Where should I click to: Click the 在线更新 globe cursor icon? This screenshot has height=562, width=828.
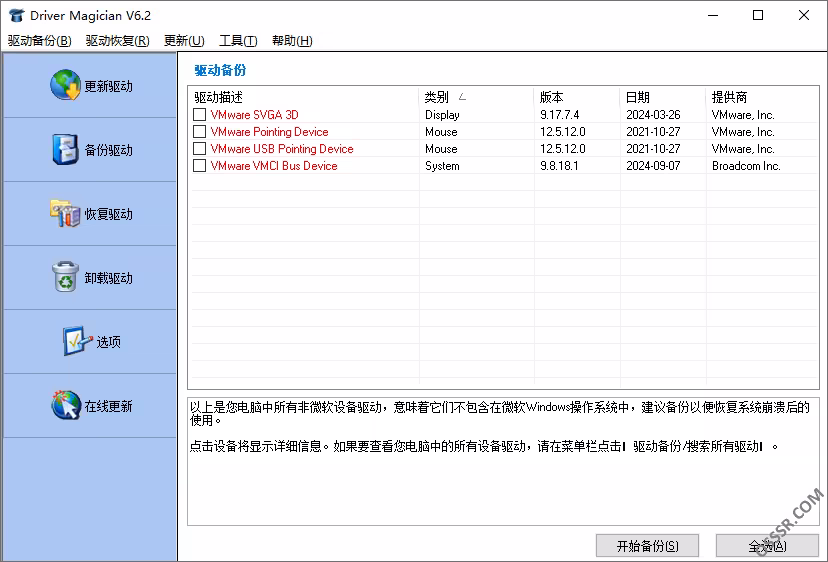[x=65, y=405]
